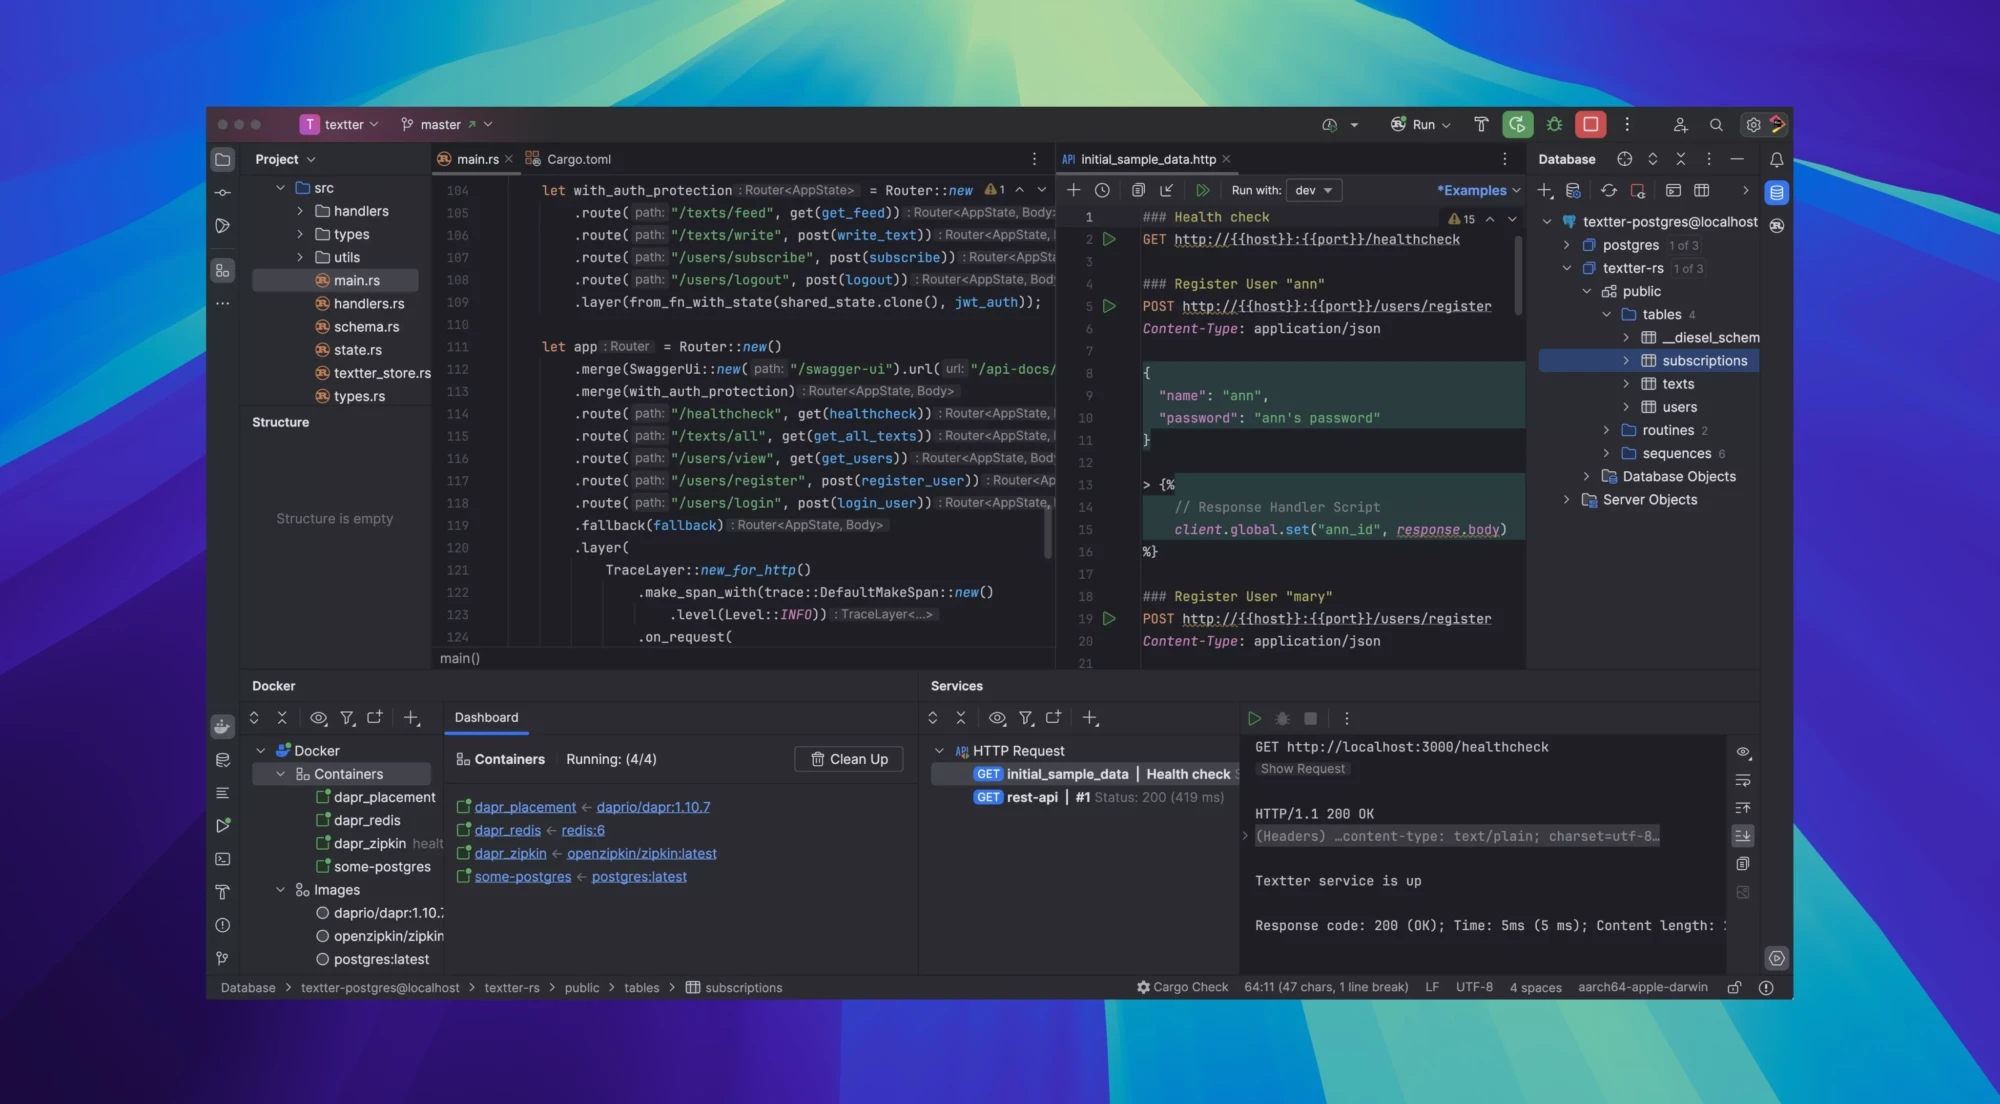
Task: Toggle the eye view options in Services panel
Action: [x=997, y=718]
